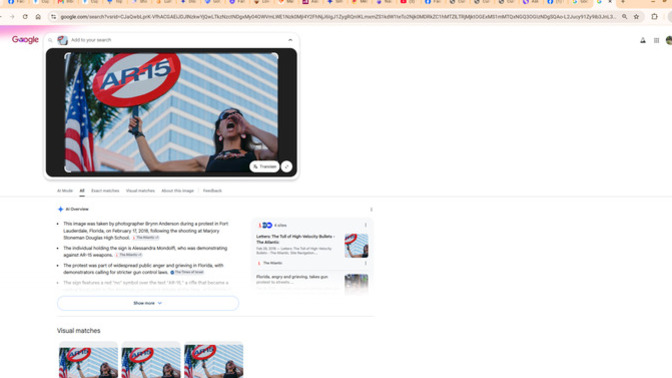
Task: Click the Translate button on the image
Action: pyautogui.click(x=264, y=166)
